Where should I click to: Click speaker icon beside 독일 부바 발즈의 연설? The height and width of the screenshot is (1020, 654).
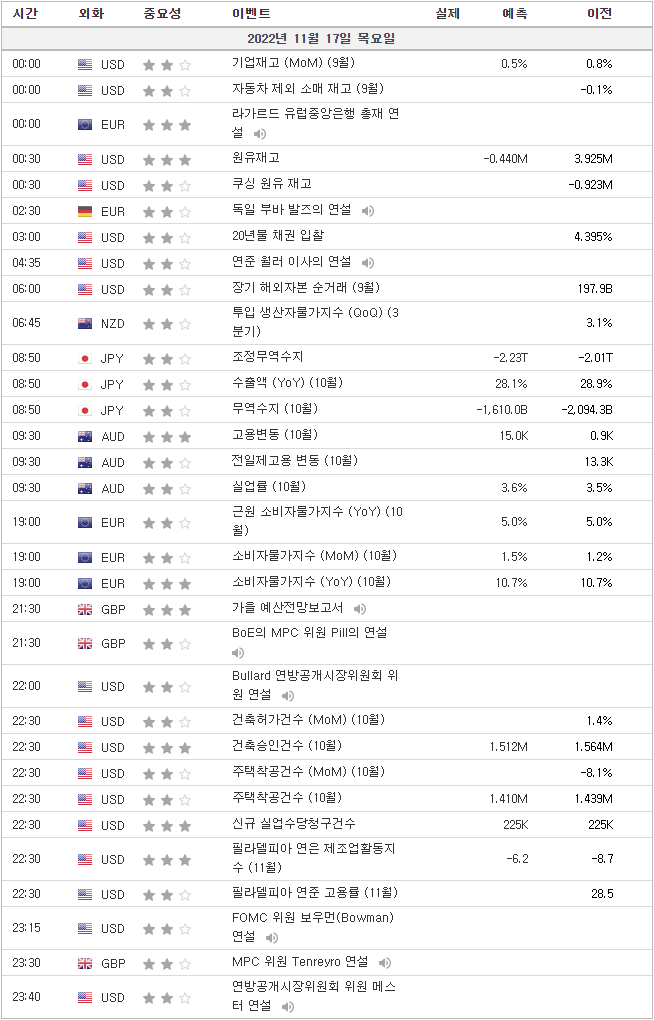coord(368,211)
